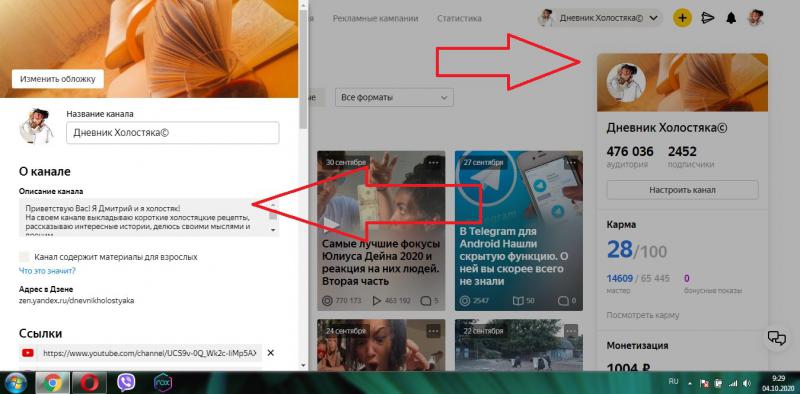Click the Посмотреть карму link

(643, 315)
